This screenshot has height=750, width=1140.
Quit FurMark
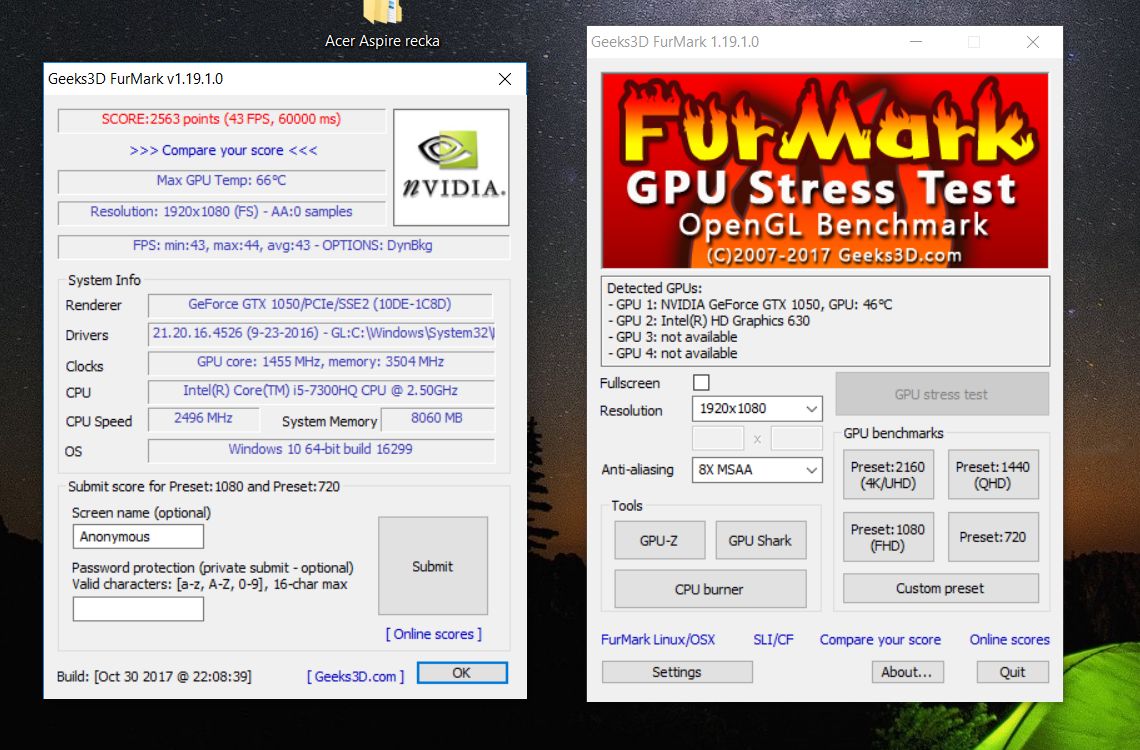click(x=1012, y=672)
